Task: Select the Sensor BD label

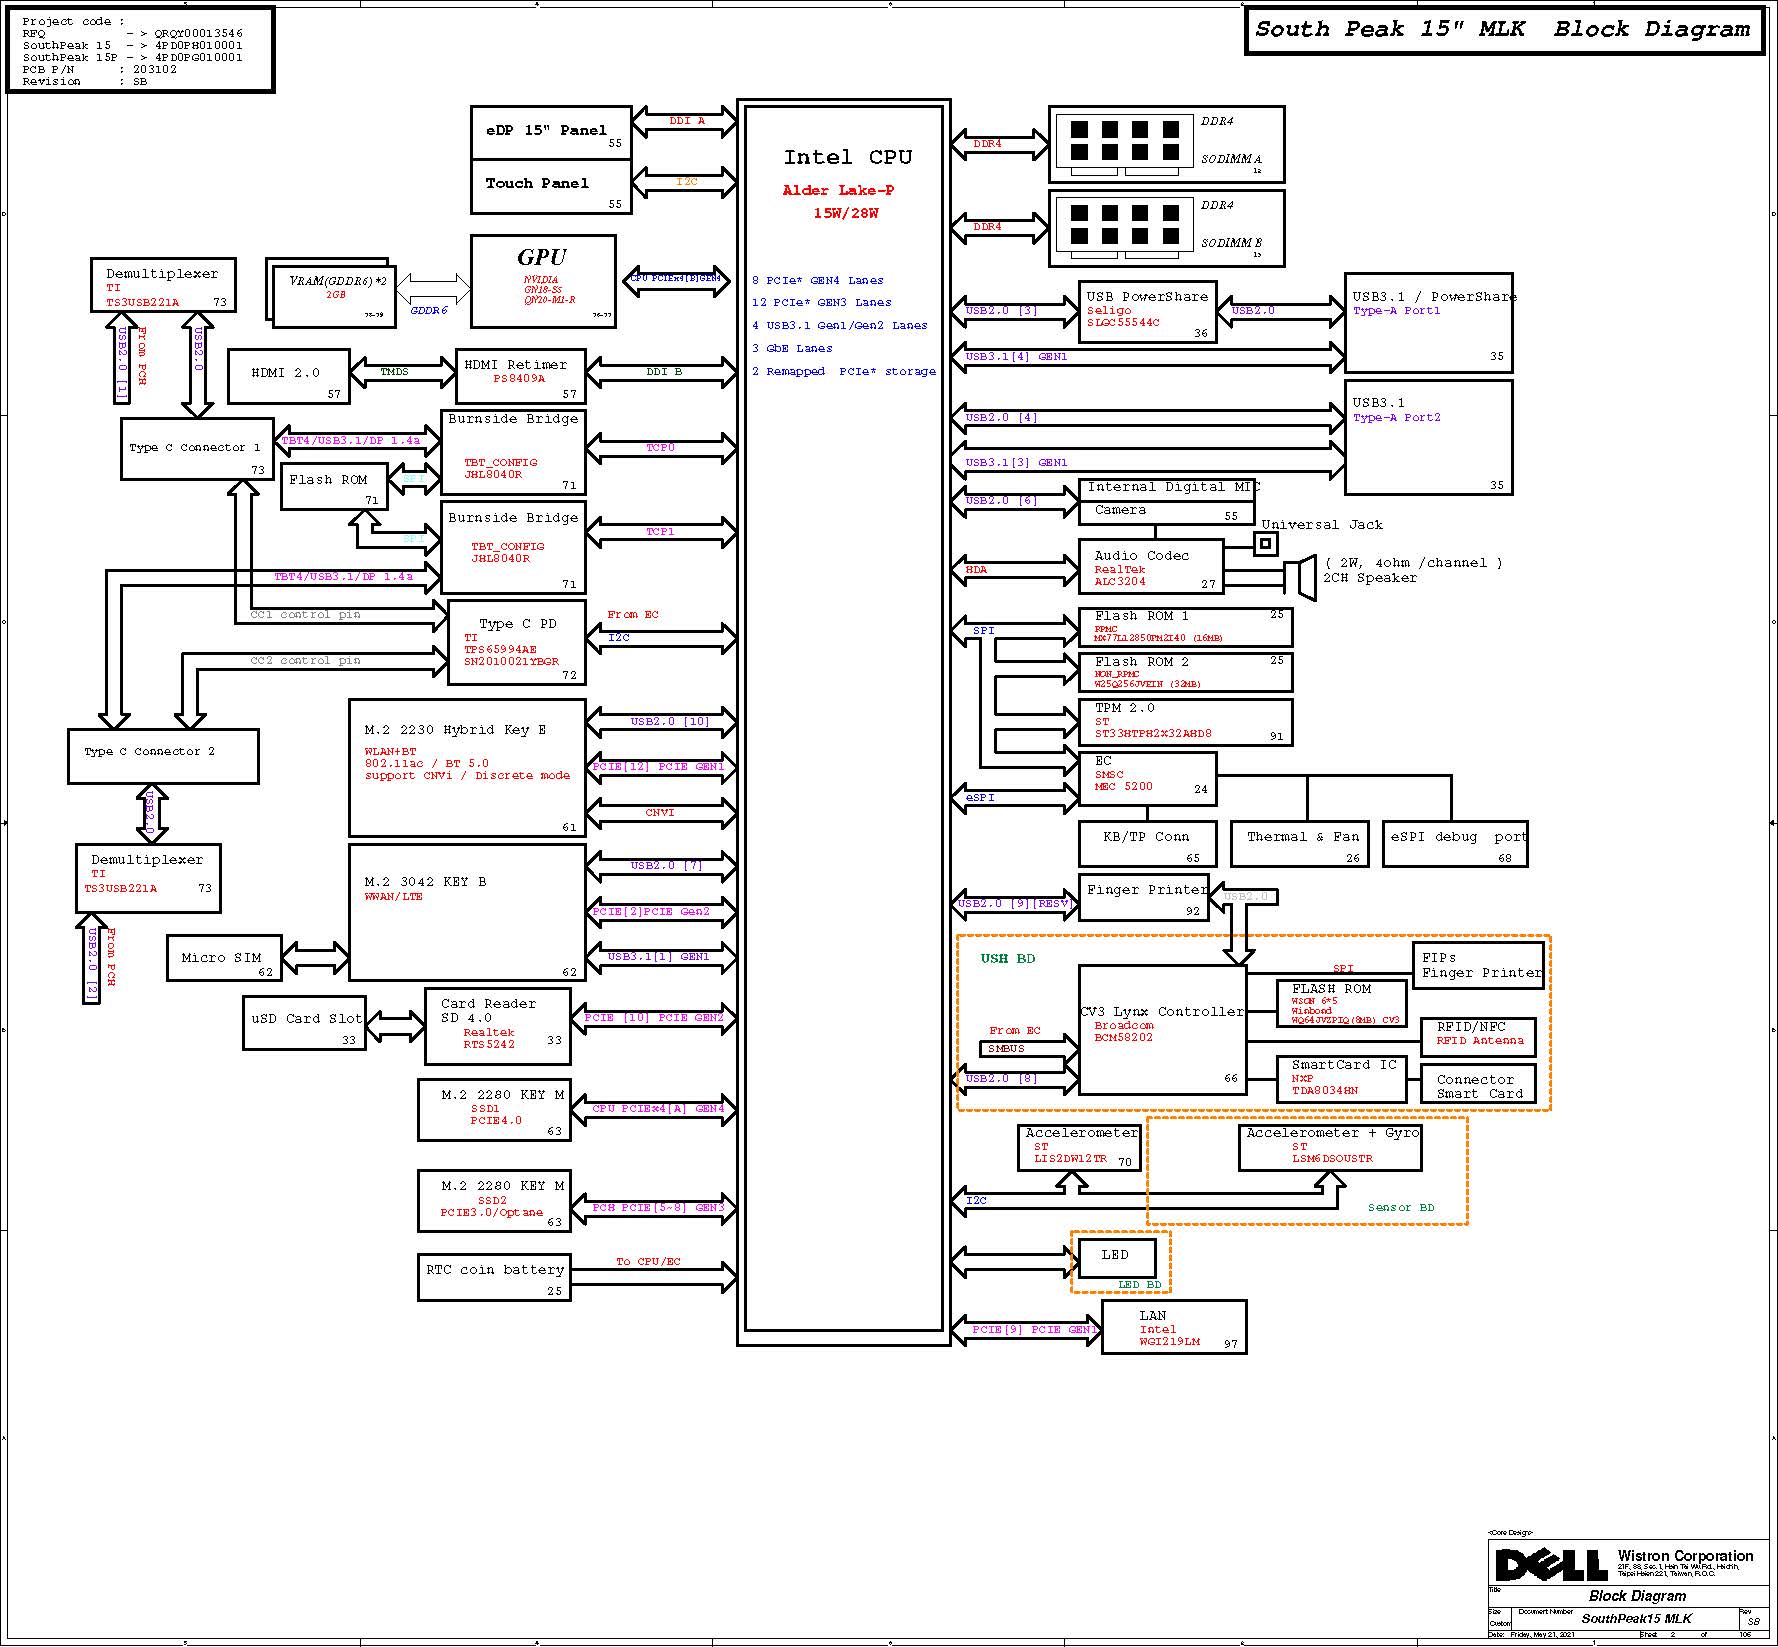Action: point(1401,1208)
